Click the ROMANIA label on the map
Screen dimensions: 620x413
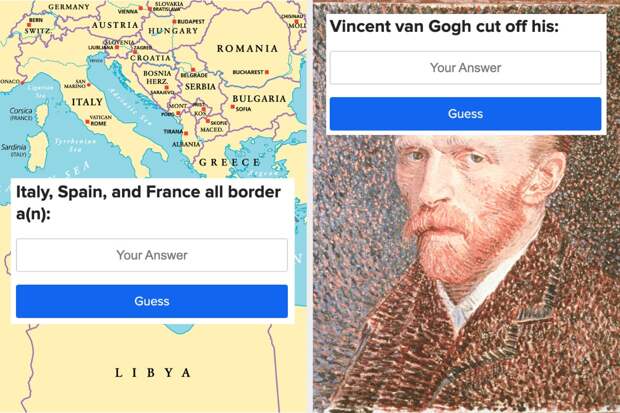247,48
